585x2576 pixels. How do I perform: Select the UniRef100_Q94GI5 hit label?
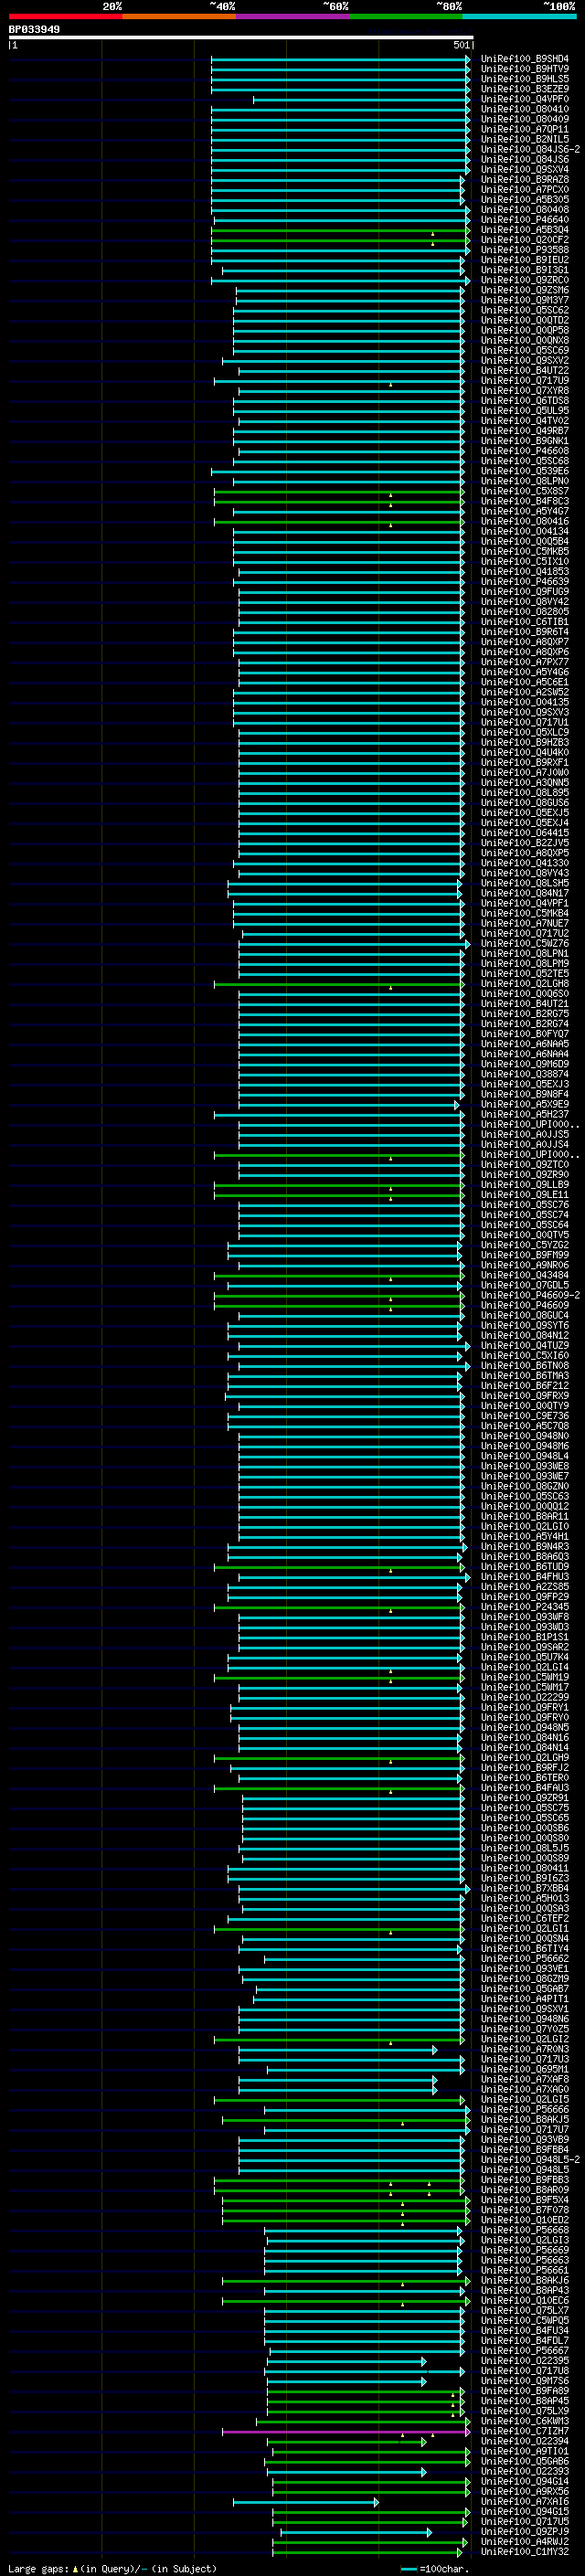click(524, 2512)
